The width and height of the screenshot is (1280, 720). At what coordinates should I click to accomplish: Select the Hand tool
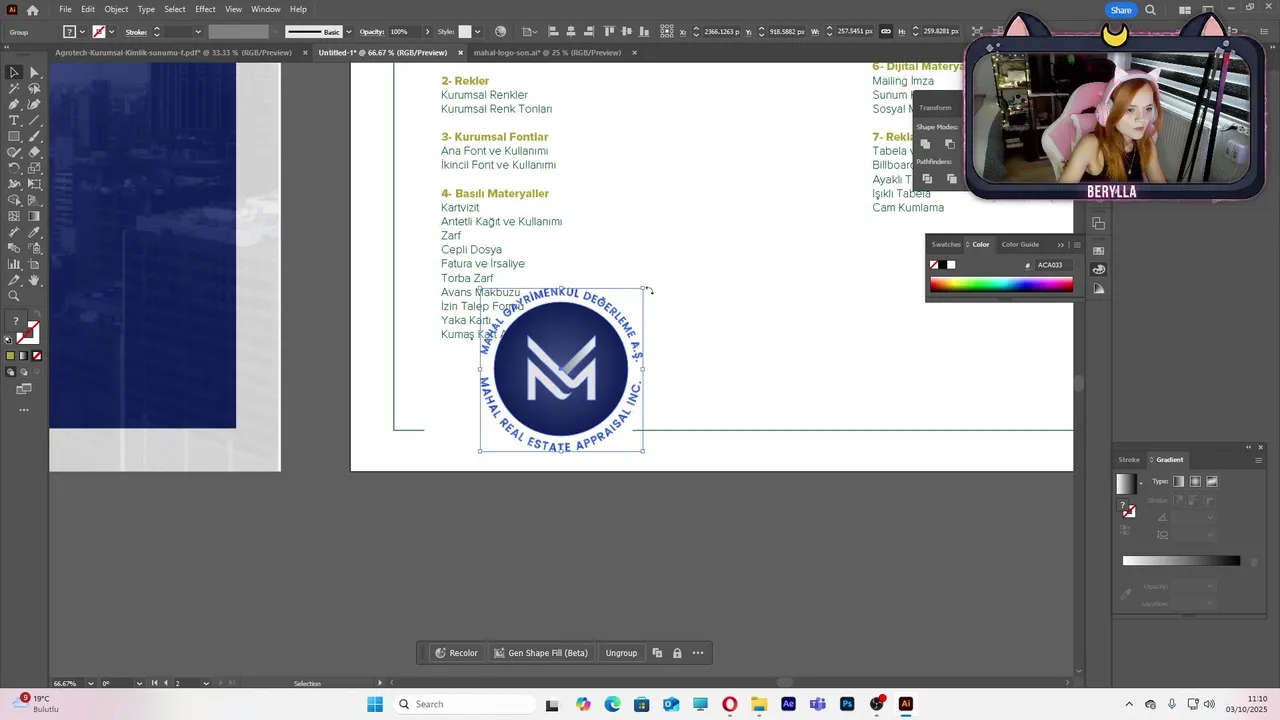[x=34, y=280]
